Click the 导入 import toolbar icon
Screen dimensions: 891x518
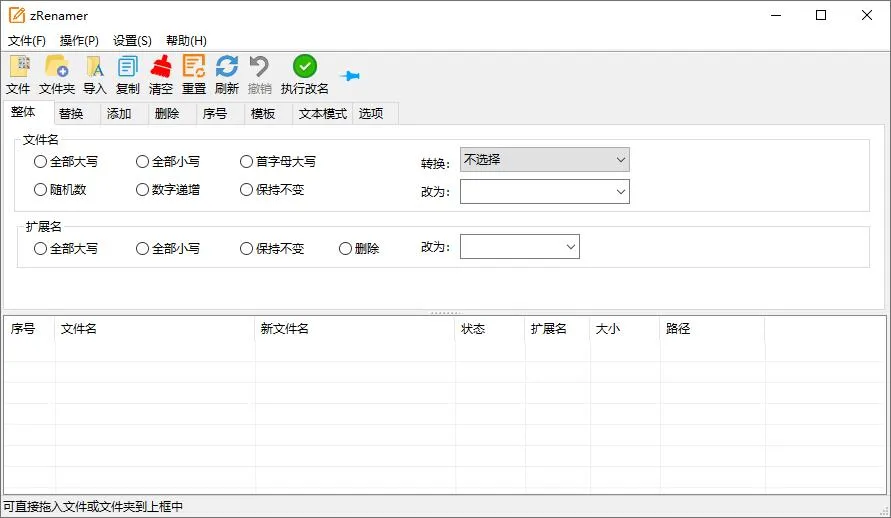(x=95, y=68)
